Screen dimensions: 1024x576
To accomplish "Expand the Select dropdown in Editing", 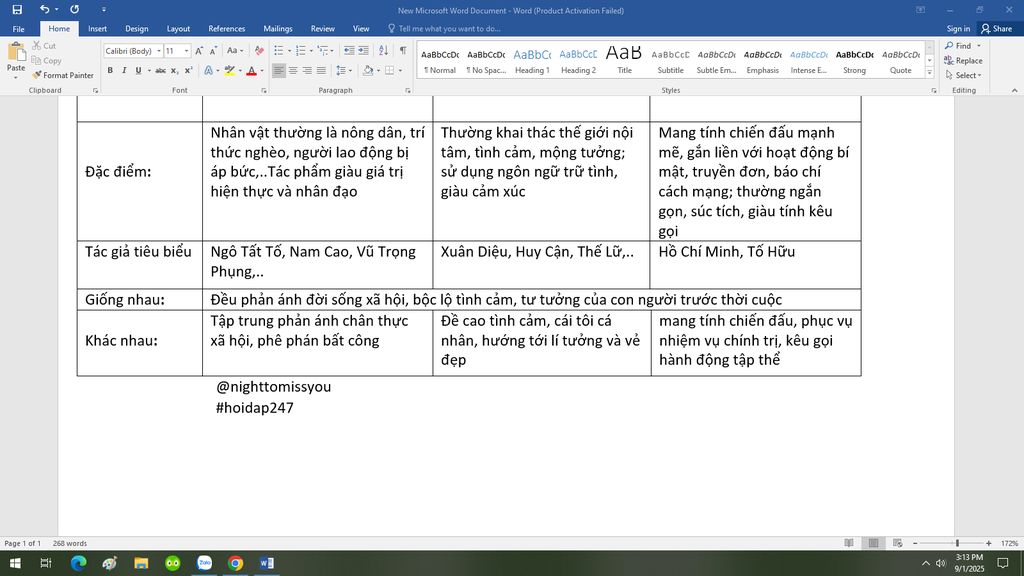I will coord(966,75).
